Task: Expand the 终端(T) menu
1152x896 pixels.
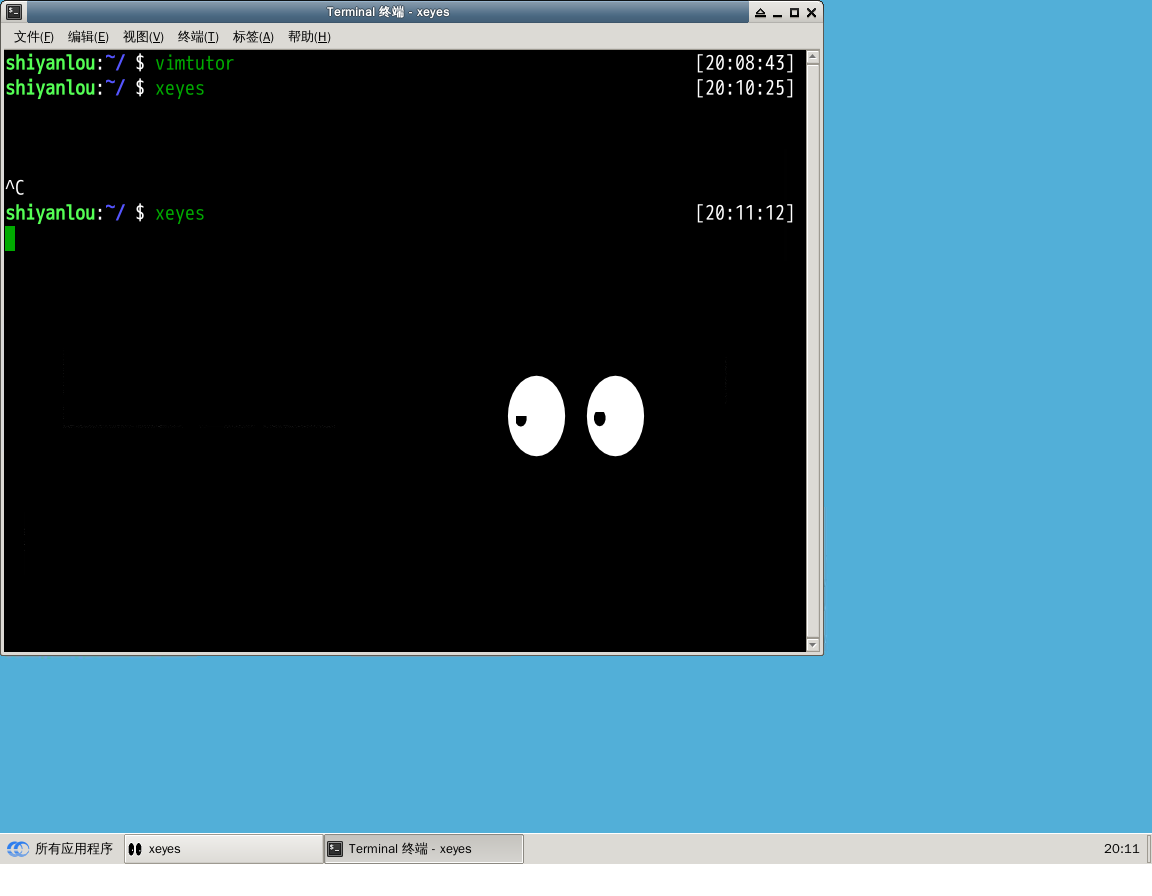Action: coord(198,37)
